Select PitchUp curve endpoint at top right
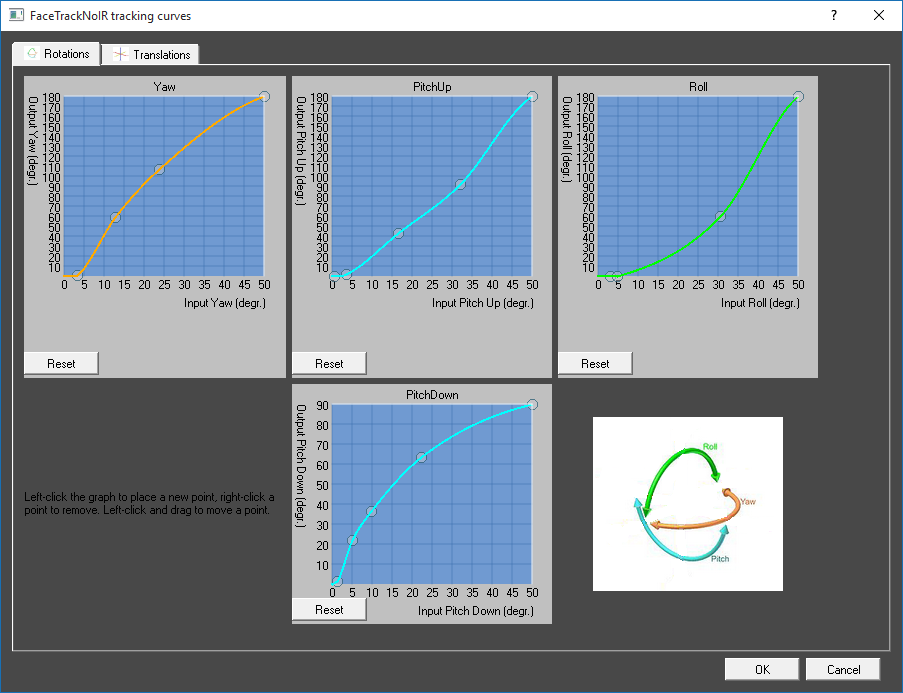Viewport: 903px width, 693px height. 533,96
